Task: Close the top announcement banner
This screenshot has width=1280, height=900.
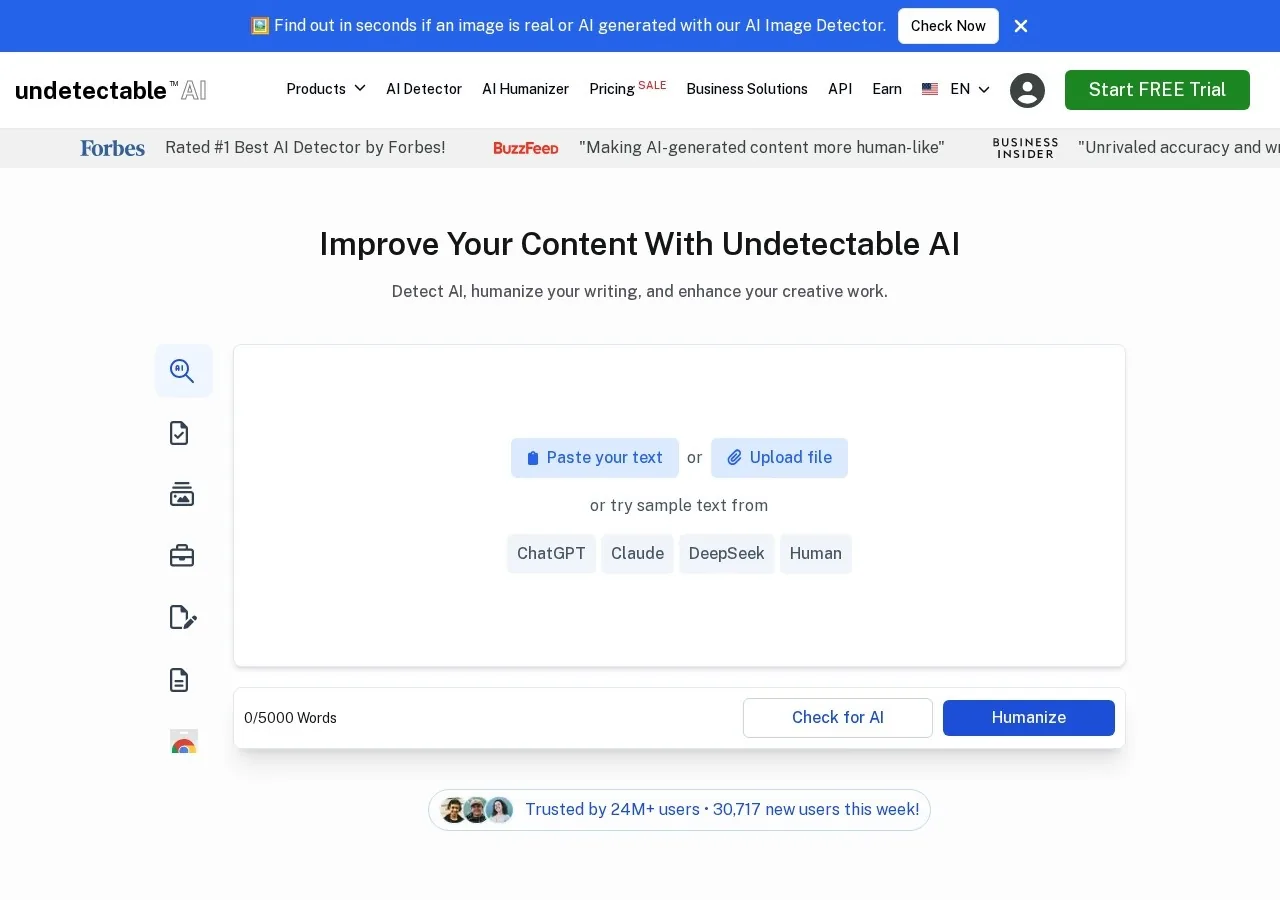Action: 1021,26
